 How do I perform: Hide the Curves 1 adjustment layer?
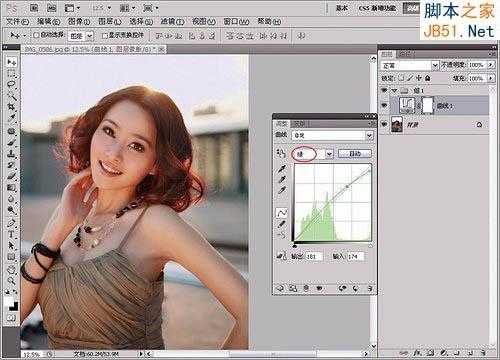coord(385,106)
